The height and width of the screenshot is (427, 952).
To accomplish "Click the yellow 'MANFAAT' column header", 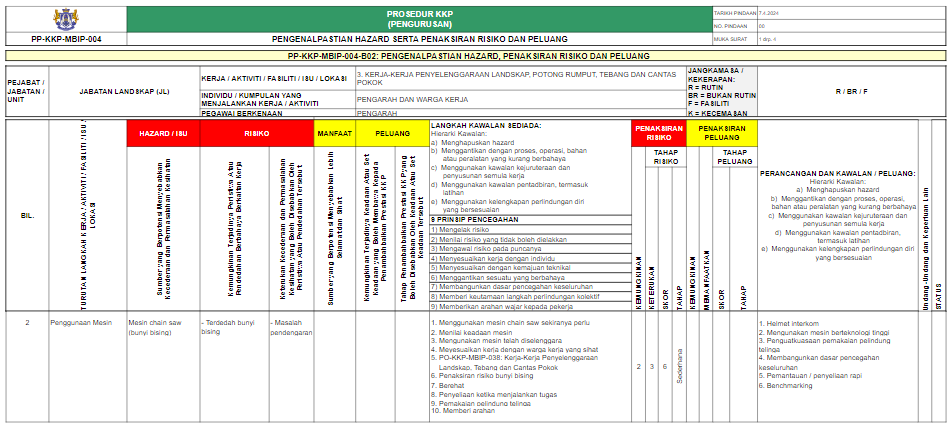I will (335, 134).
